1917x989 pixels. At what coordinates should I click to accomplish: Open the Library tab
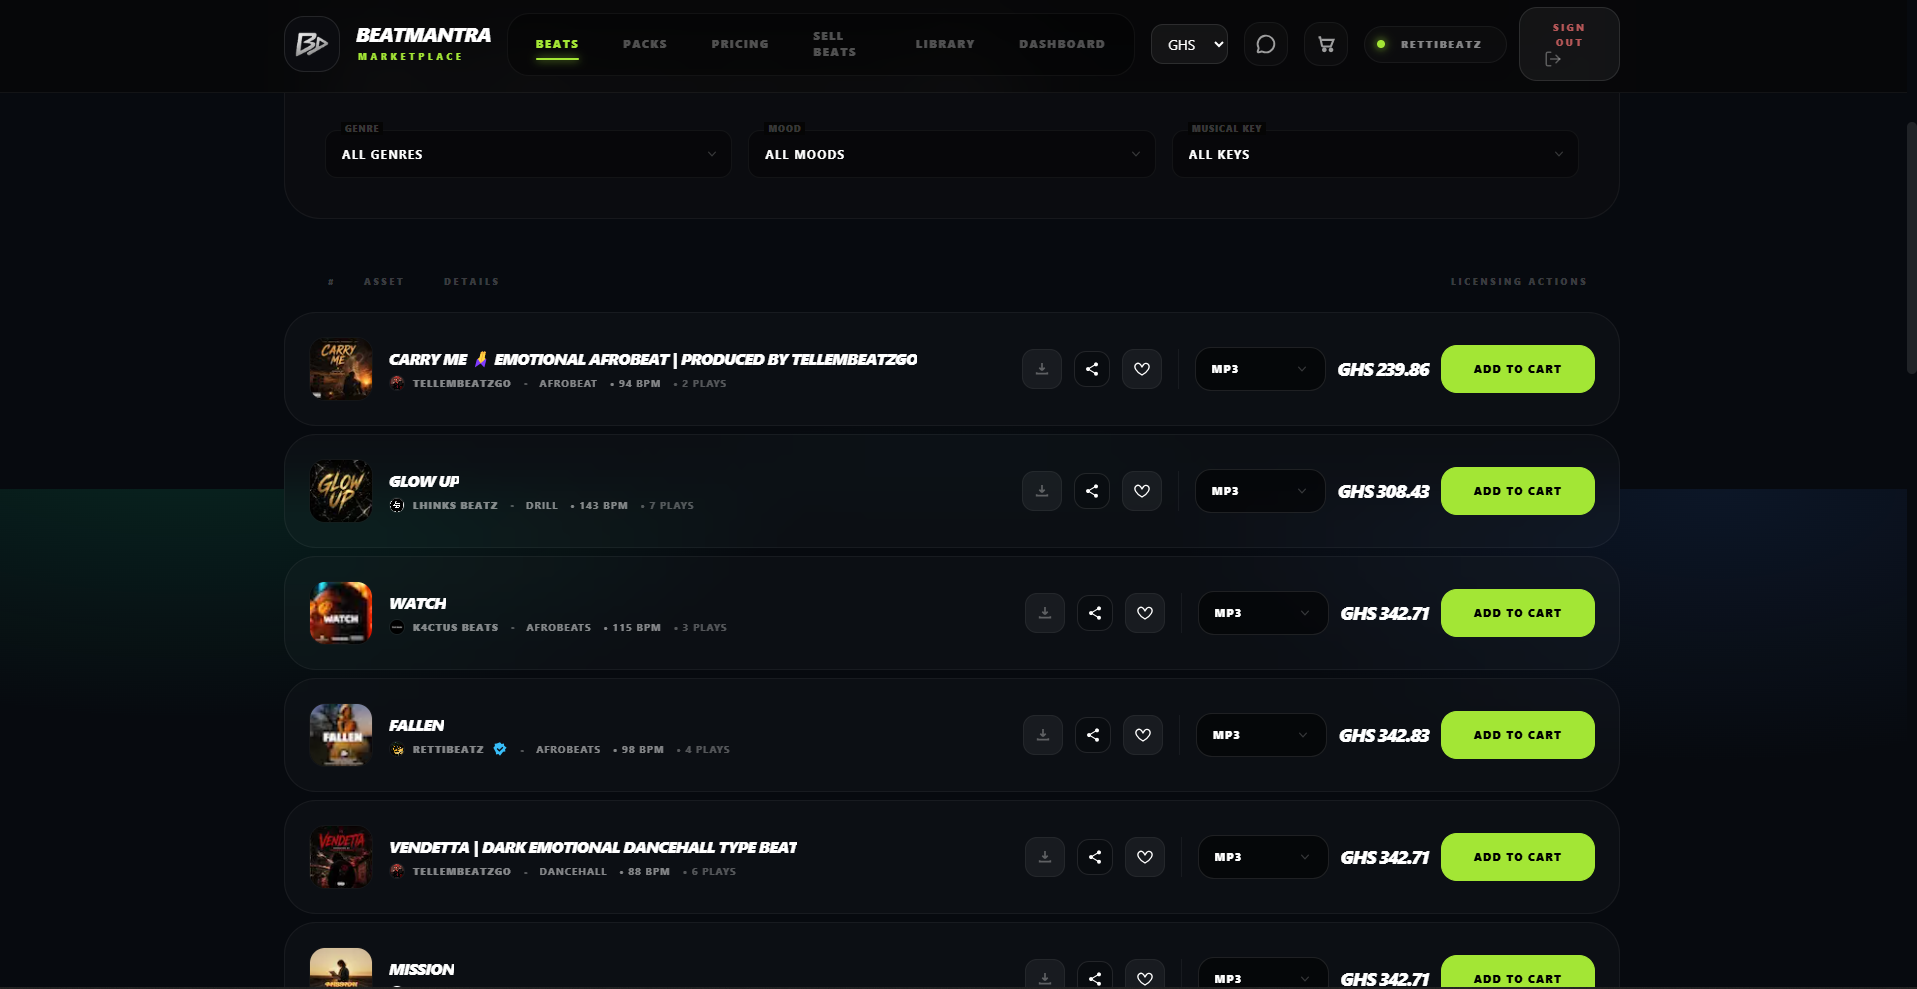point(945,44)
